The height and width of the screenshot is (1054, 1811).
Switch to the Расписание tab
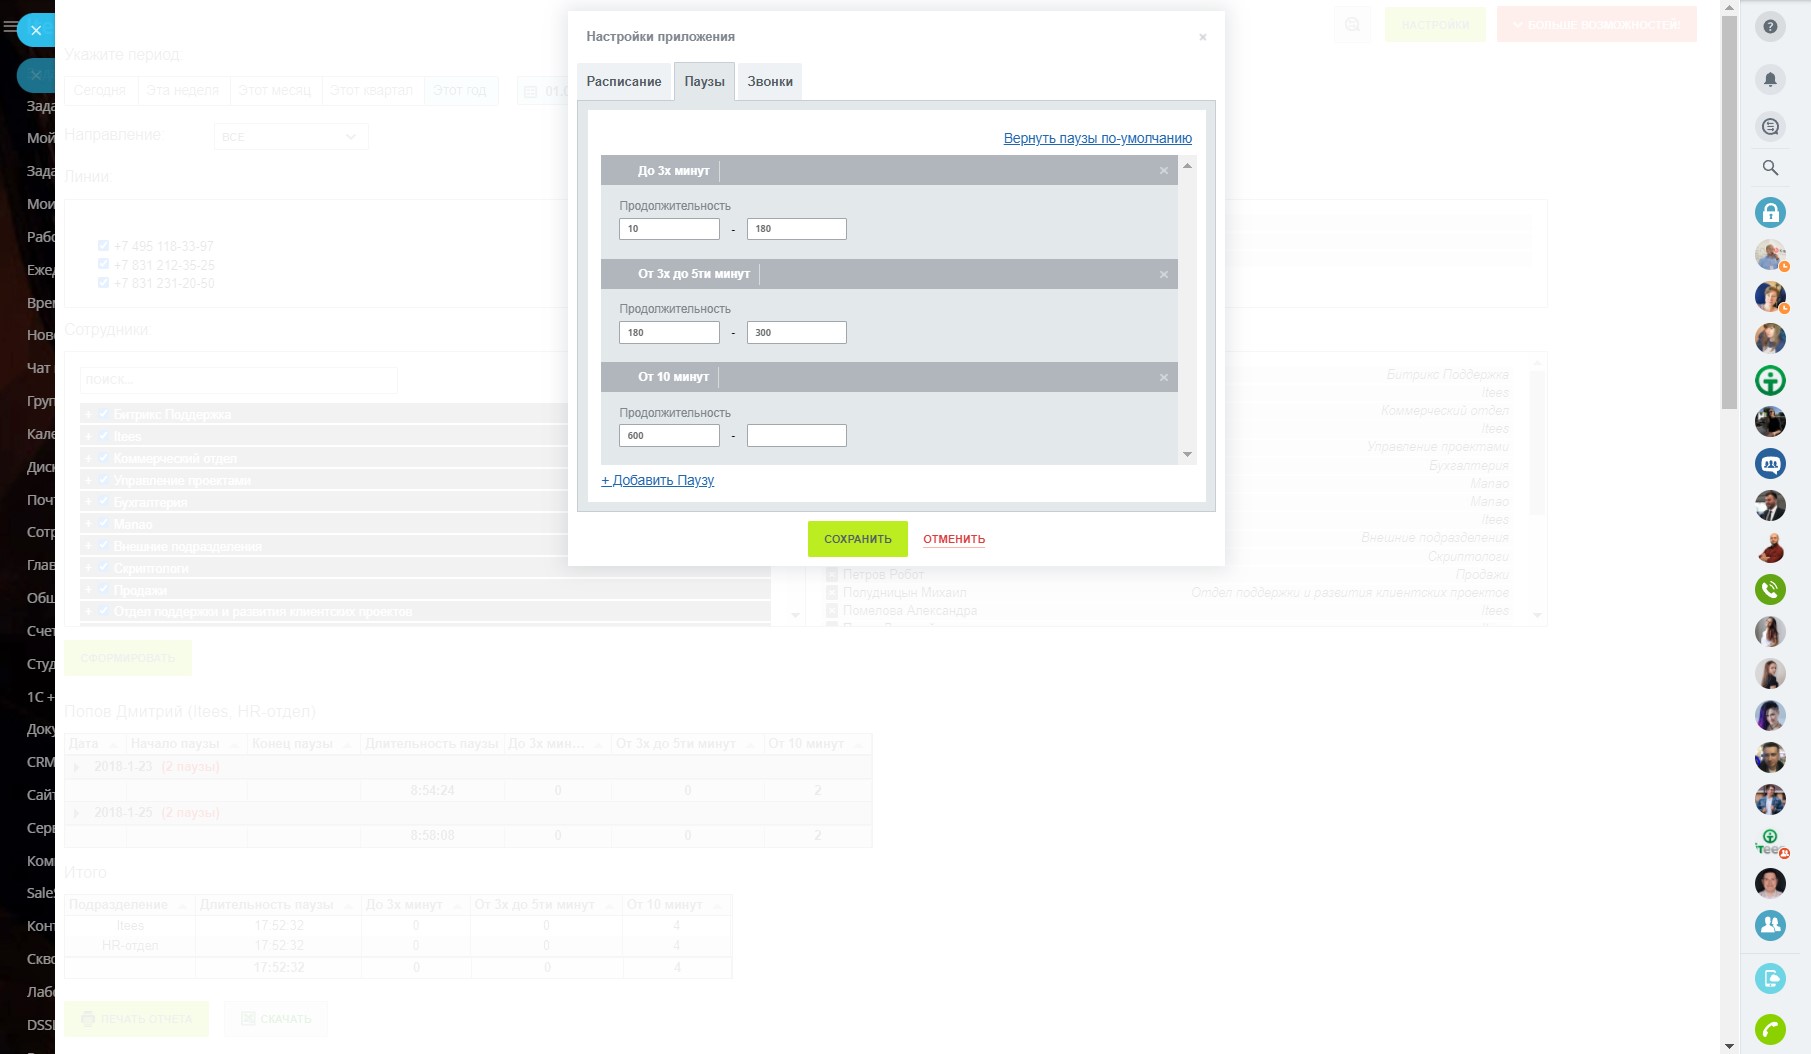pyautogui.click(x=624, y=82)
